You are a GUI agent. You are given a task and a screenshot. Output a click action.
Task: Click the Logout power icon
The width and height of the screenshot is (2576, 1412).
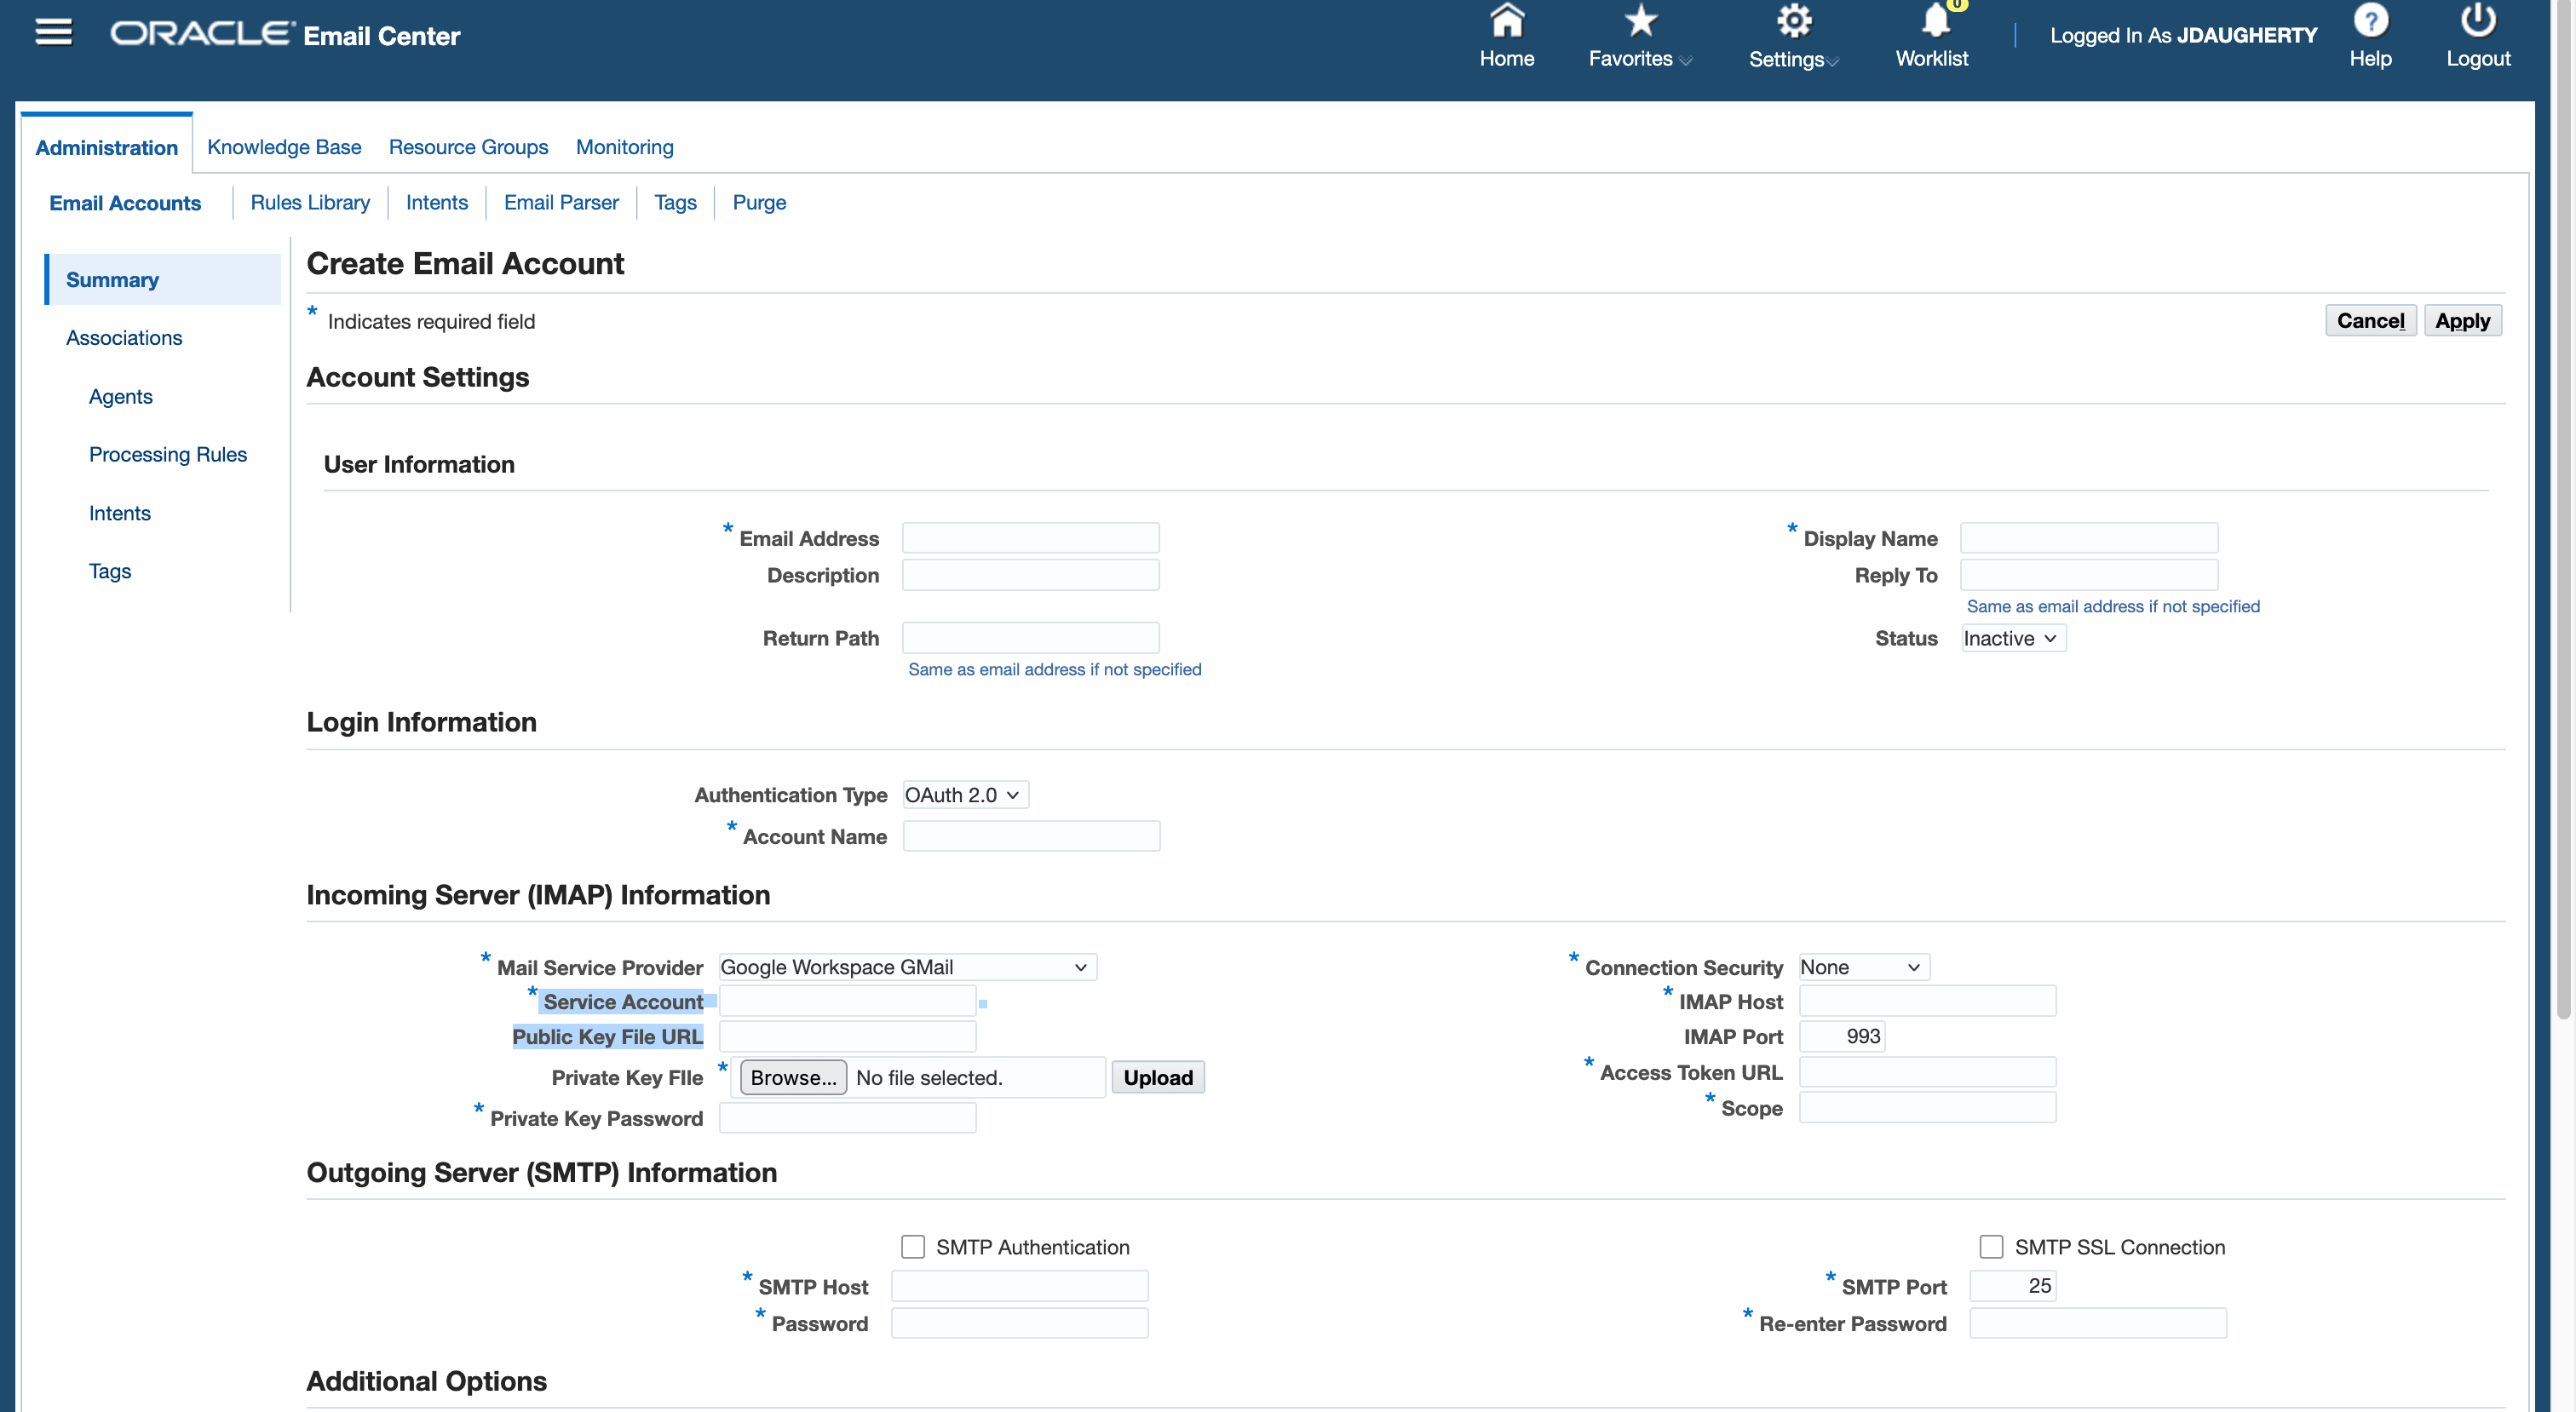click(x=2477, y=22)
